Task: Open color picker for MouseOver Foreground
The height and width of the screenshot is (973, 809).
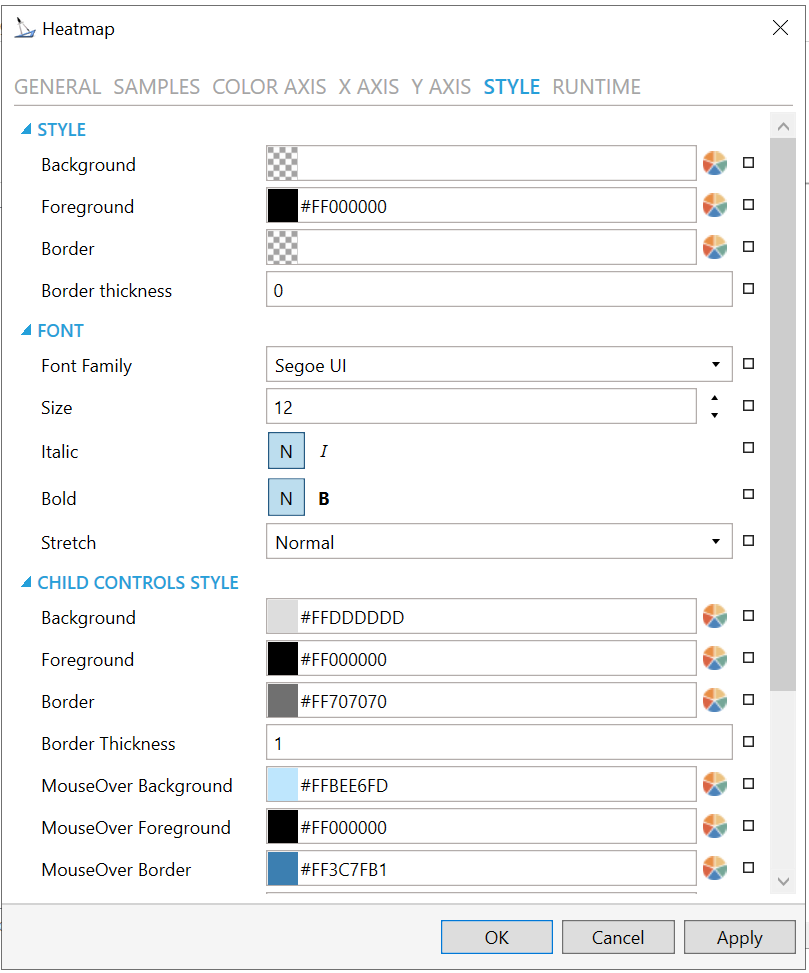Action: pyautogui.click(x=715, y=827)
